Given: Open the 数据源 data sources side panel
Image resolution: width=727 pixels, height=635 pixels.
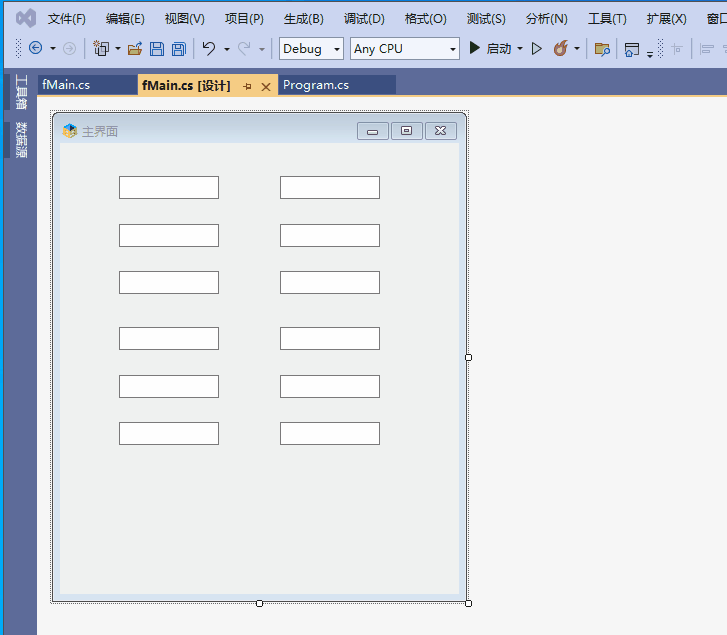Looking at the screenshot, I should point(20,140).
